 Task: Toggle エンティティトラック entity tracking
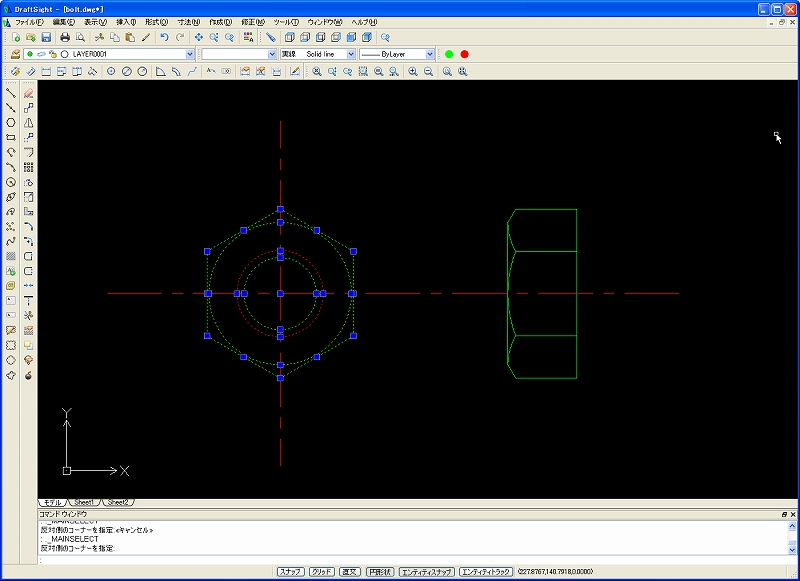tap(486, 572)
